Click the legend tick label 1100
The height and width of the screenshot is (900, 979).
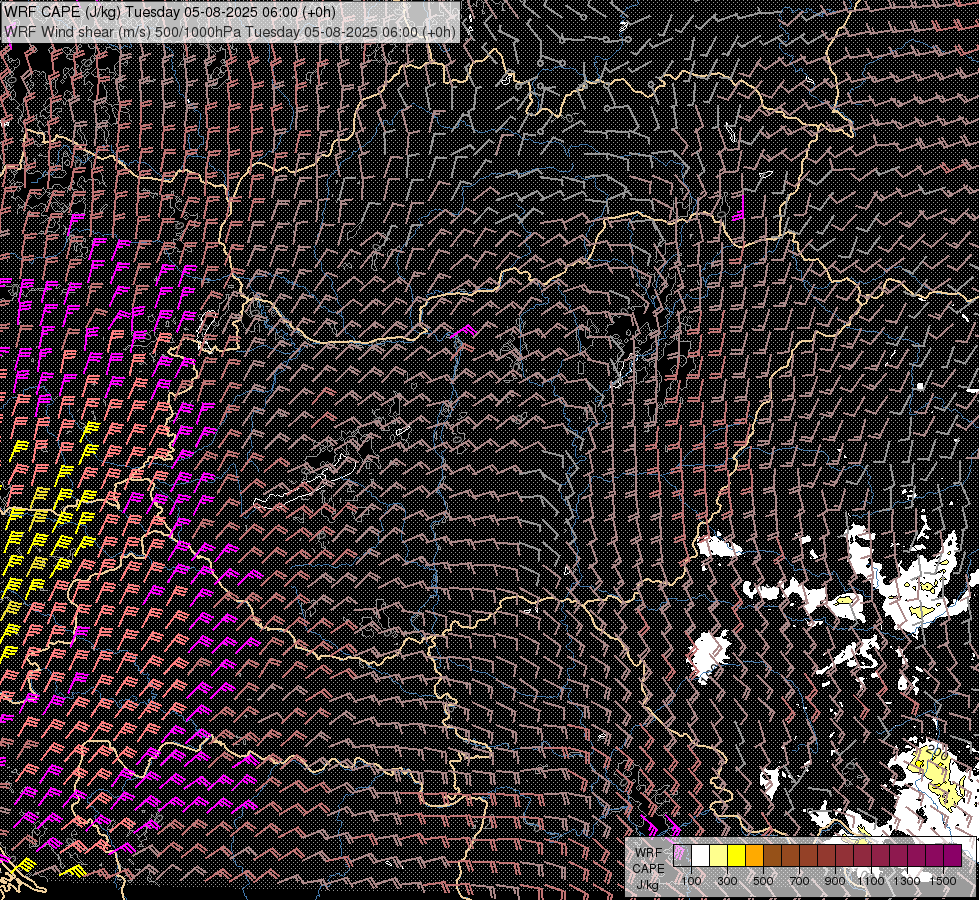[870, 881]
